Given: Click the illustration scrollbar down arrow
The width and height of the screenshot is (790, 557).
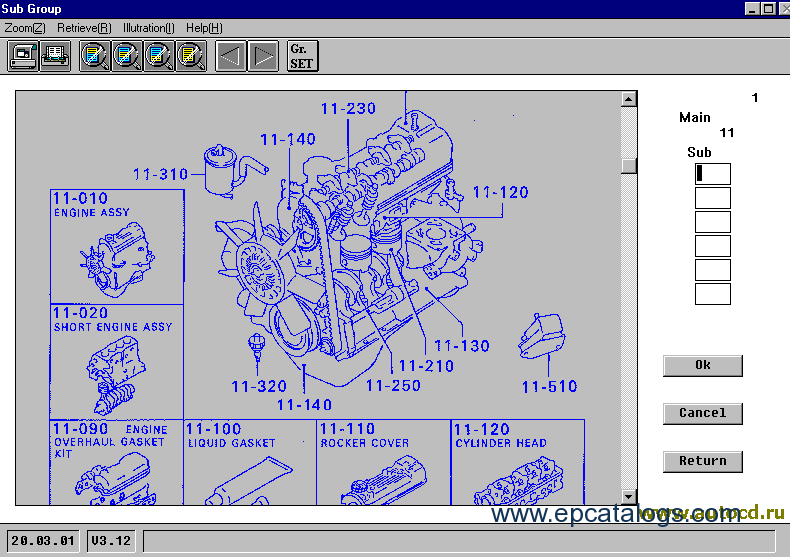Looking at the screenshot, I should 628,497.
